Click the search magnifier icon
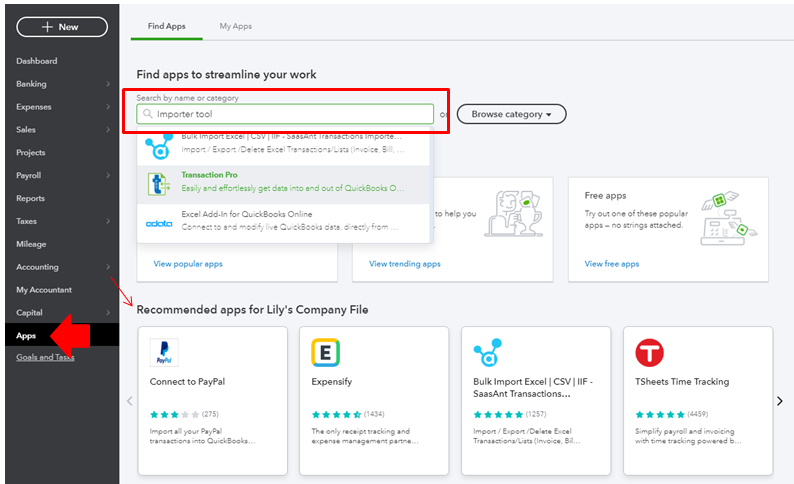 (149, 114)
